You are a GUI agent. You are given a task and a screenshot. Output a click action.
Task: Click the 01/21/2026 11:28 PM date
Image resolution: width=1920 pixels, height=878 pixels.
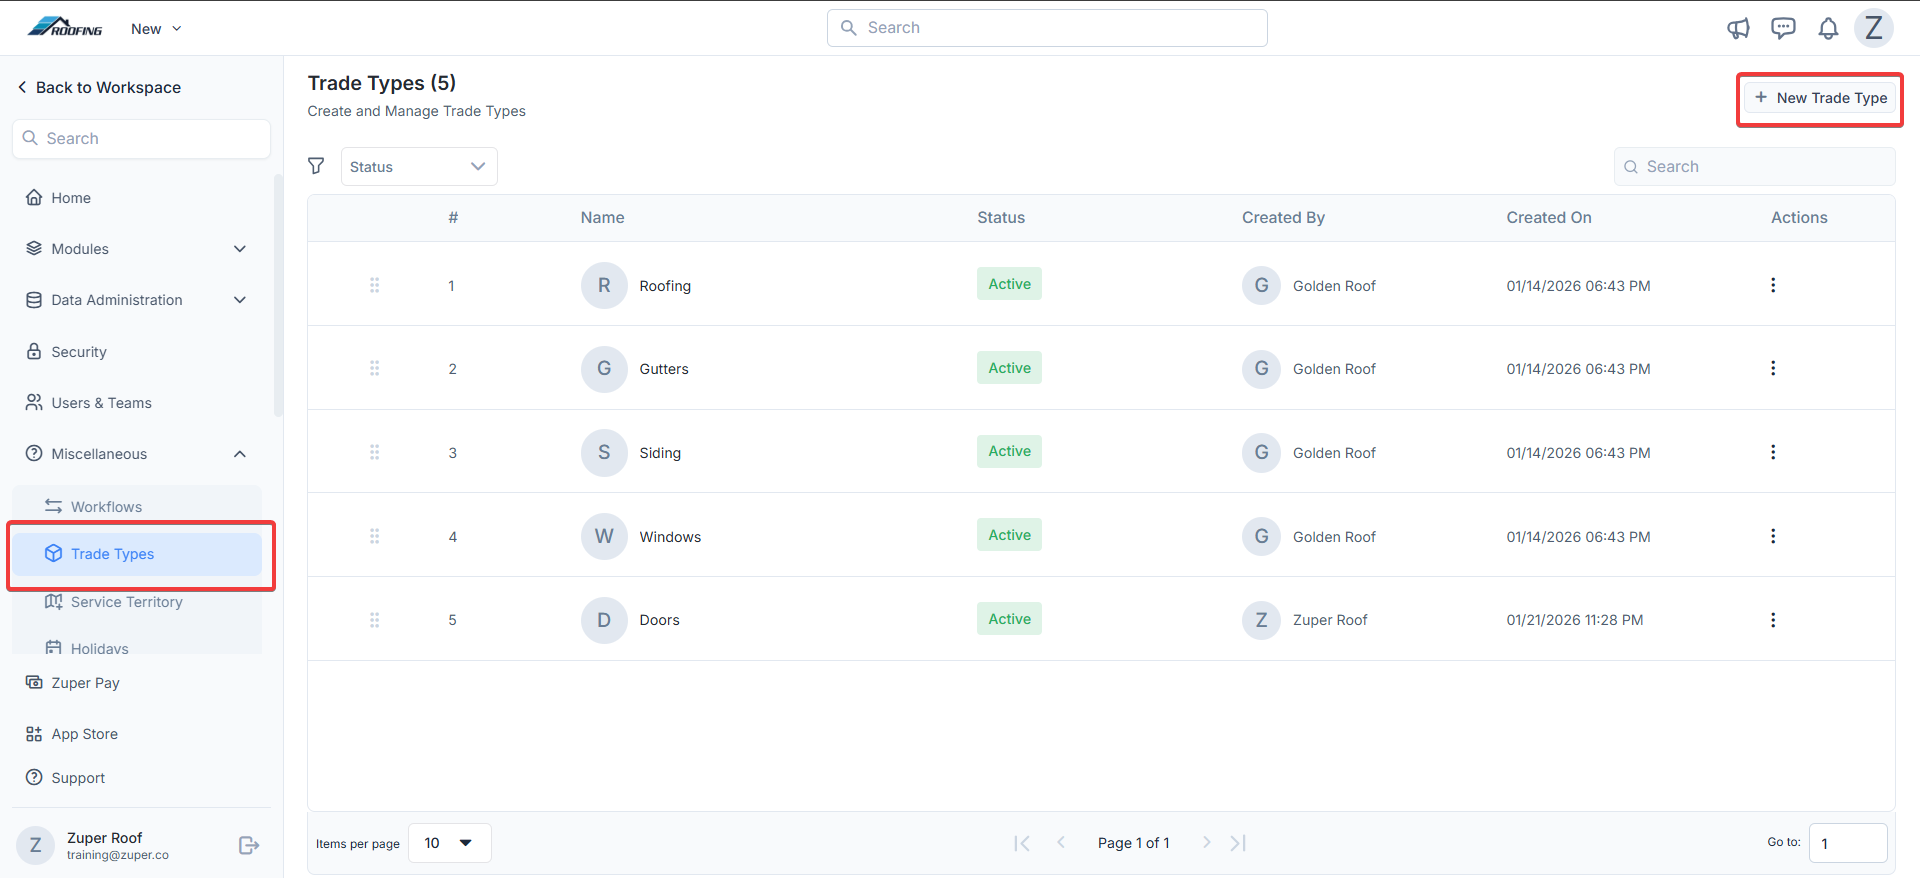coord(1575,620)
